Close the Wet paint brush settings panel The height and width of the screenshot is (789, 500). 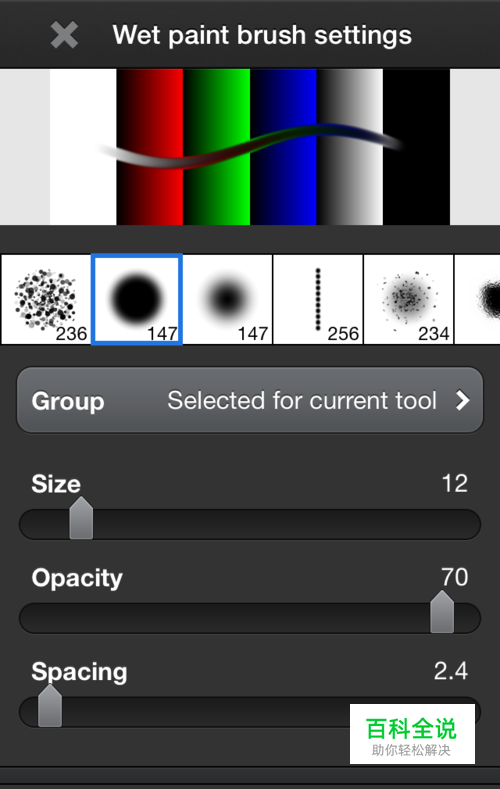pyautogui.click(x=64, y=35)
